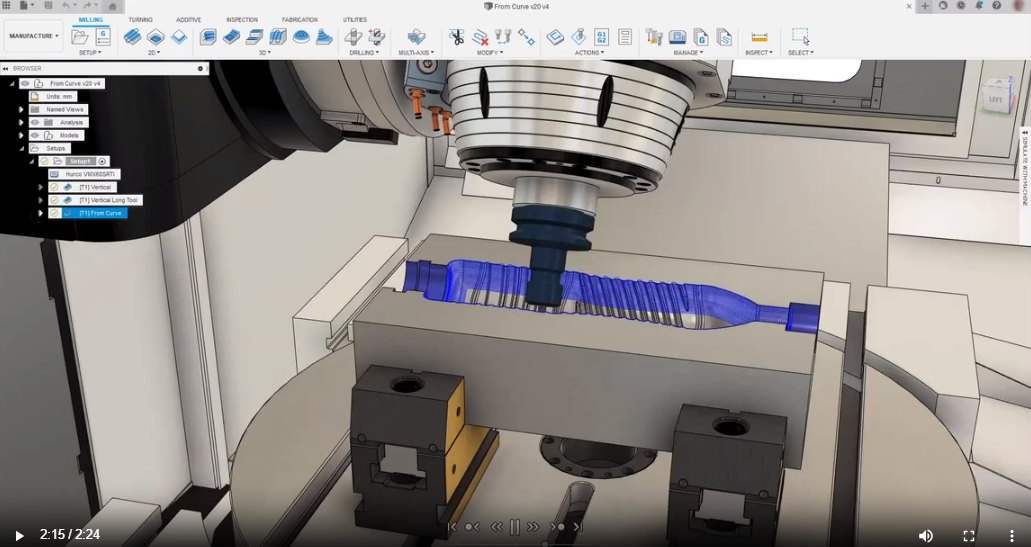Screen dimensions: 1031x547
Task: Select the 2D Adaptive Clearing tool
Action: click(x=132, y=37)
